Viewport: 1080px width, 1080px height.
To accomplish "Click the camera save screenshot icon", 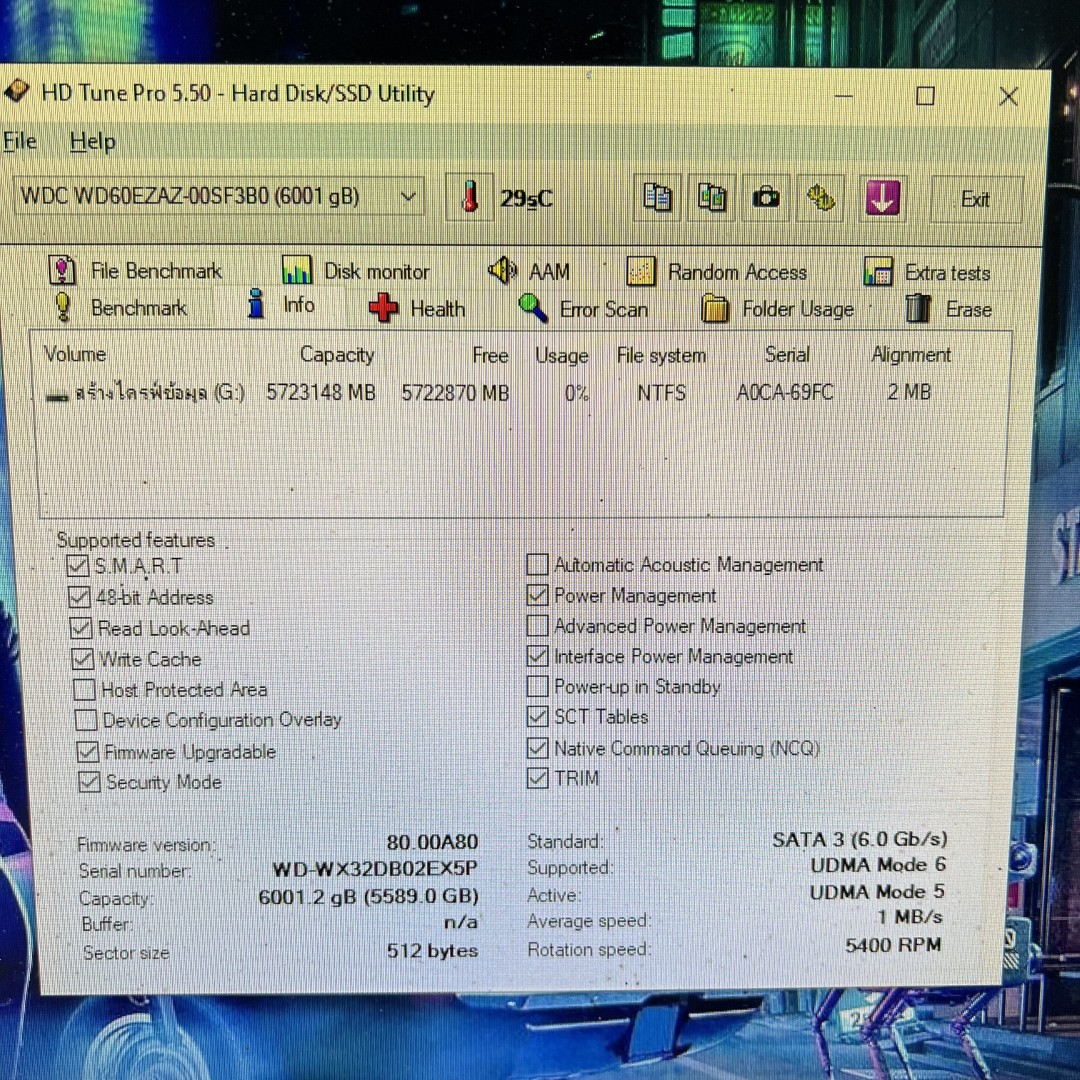I will 766,197.
